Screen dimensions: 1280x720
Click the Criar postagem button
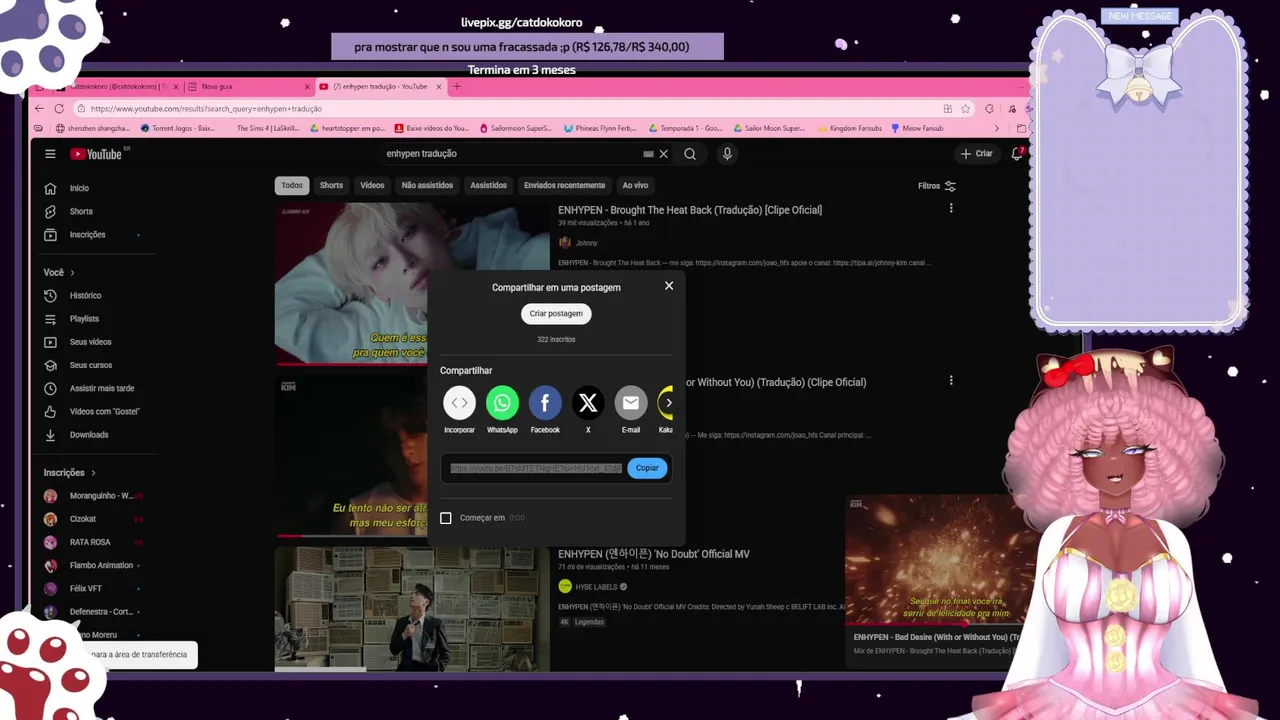(x=556, y=314)
